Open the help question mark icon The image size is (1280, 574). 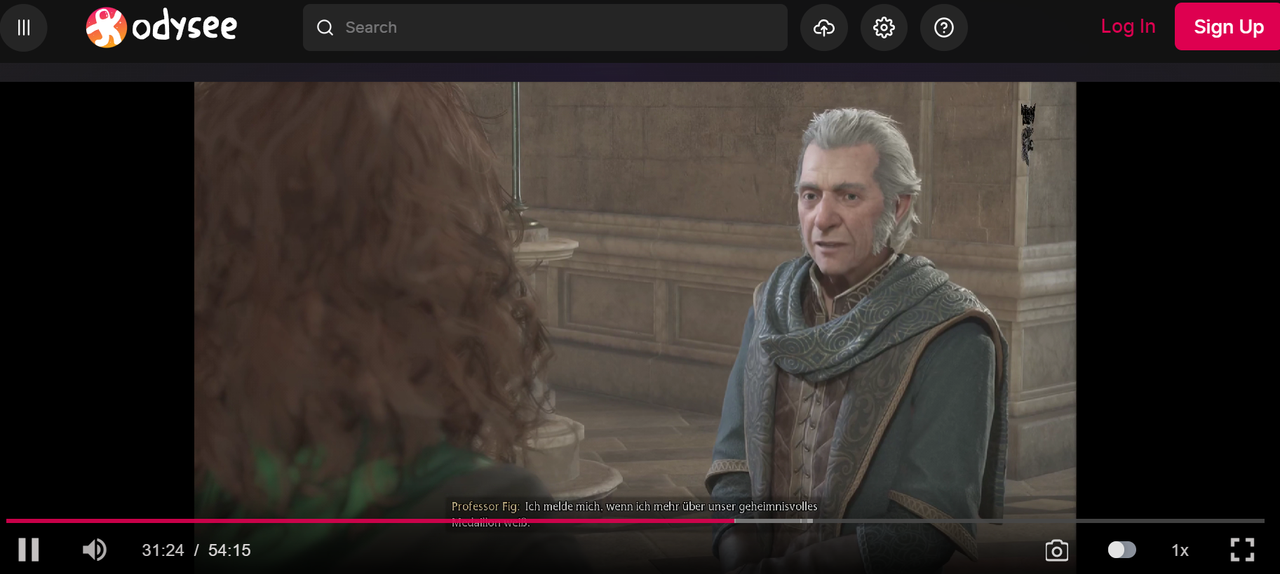pyautogui.click(x=944, y=27)
